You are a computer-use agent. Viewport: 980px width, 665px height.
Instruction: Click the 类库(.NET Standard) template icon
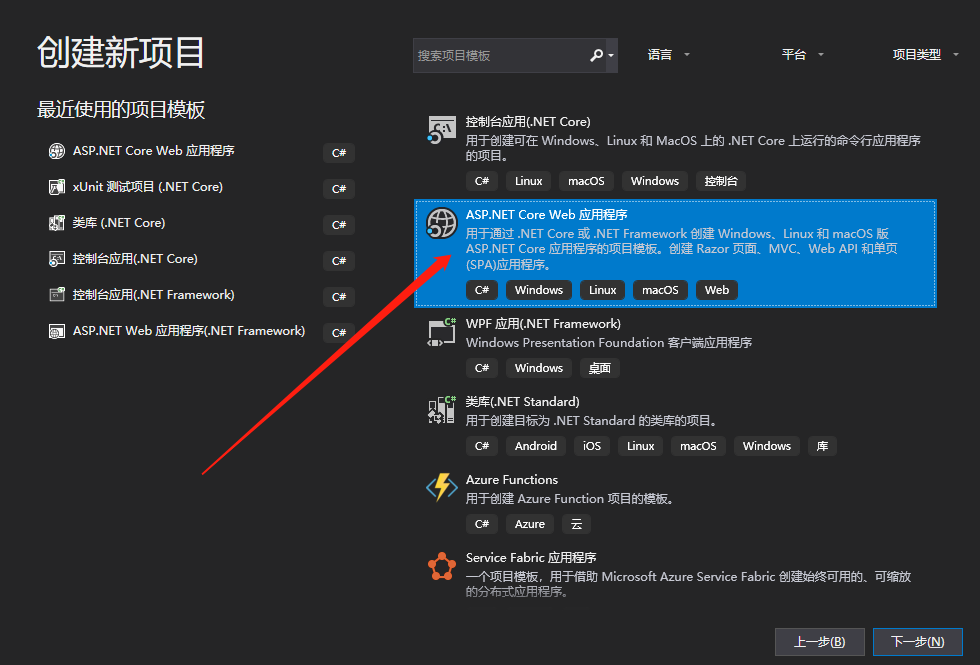[441, 410]
